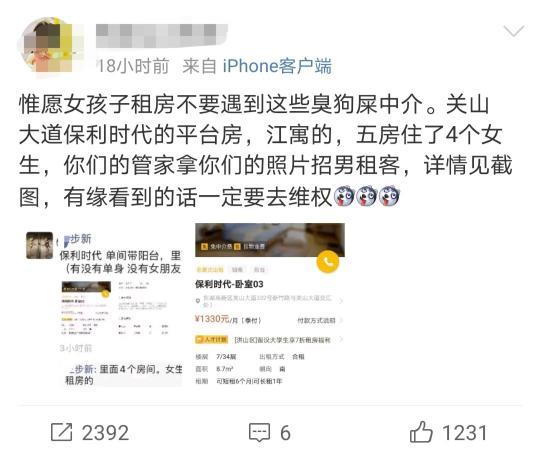The image size is (540, 451).
Task: Expand the post options chevron at top right
Action: [513, 31]
